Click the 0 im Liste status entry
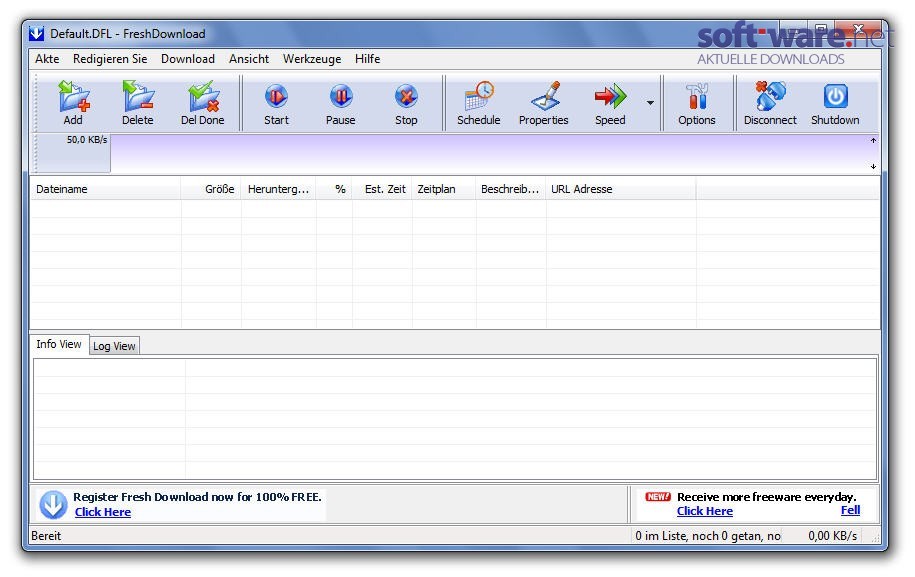Viewport: 915px width, 577px height. point(708,536)
